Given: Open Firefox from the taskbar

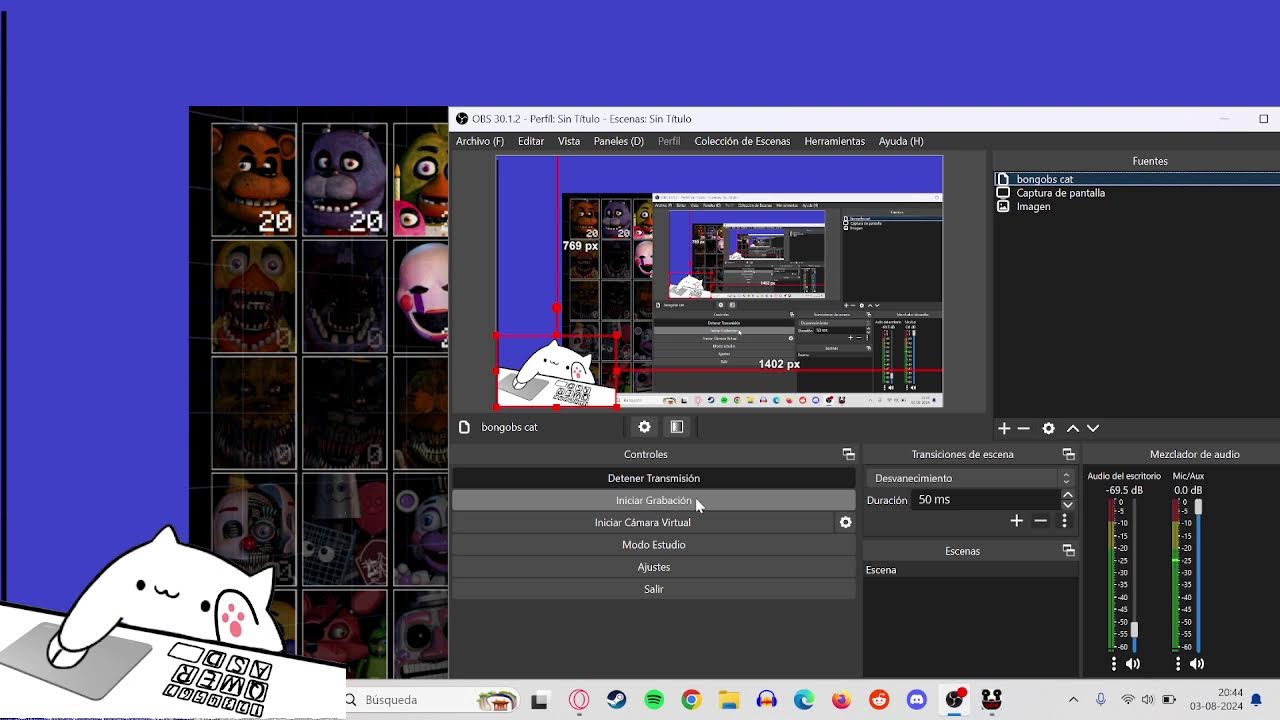Looking at the screenshot, I should [x=841, y=700].
